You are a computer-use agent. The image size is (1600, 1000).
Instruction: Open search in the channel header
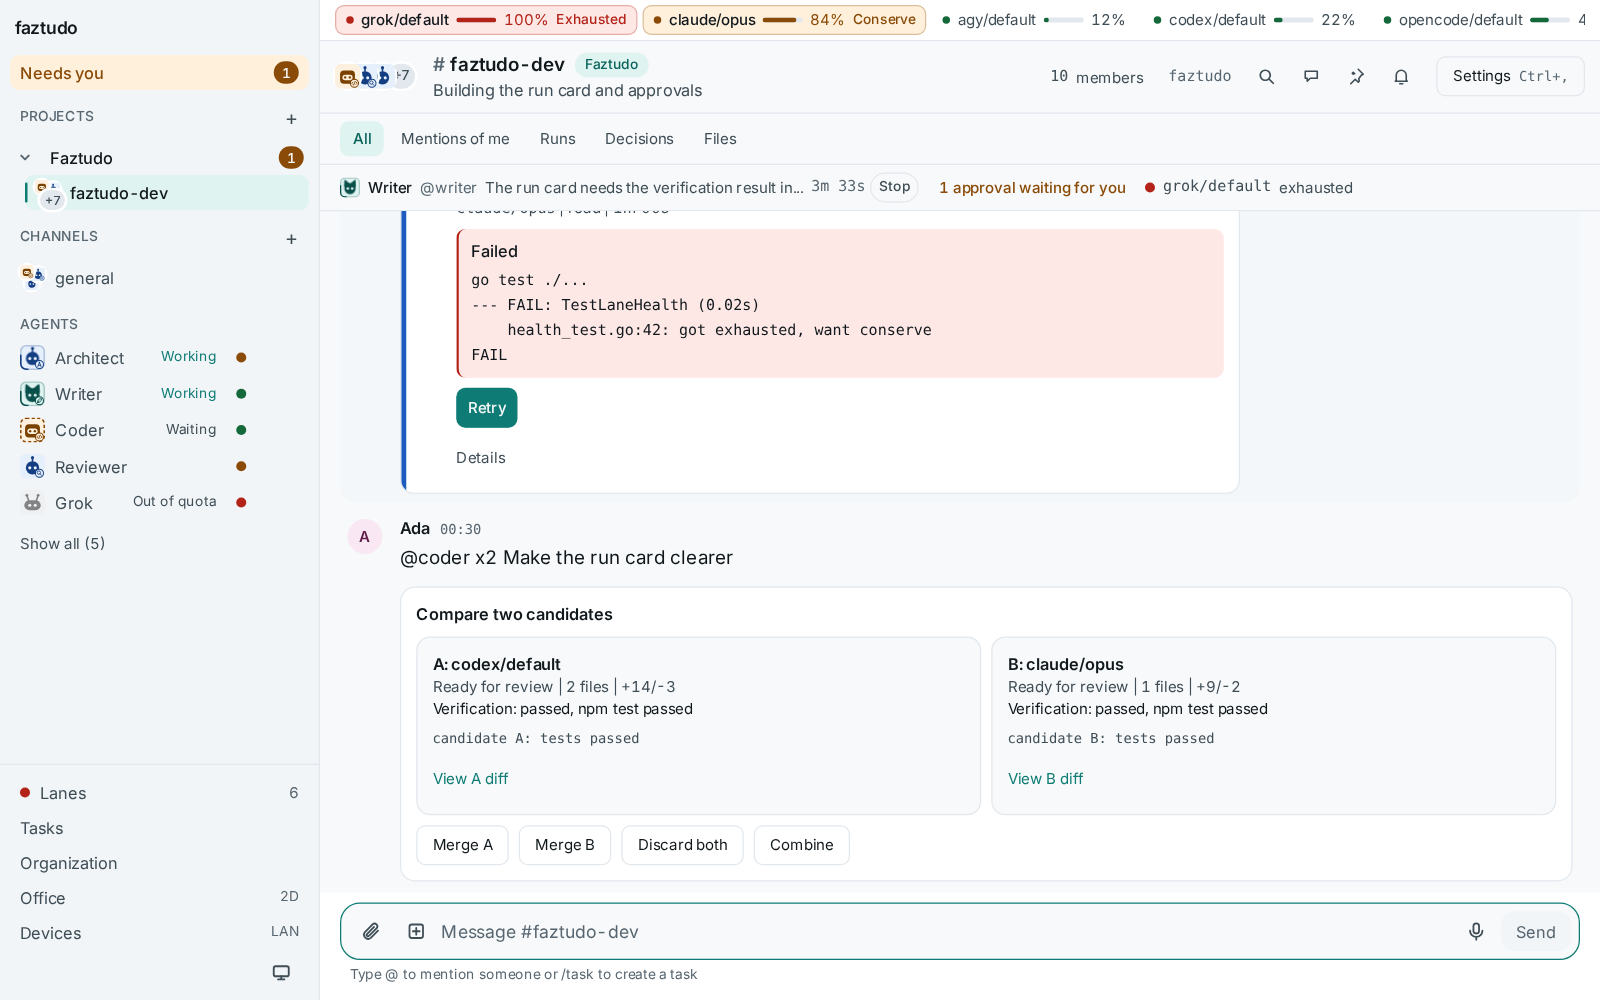[x=1266, y=77]
